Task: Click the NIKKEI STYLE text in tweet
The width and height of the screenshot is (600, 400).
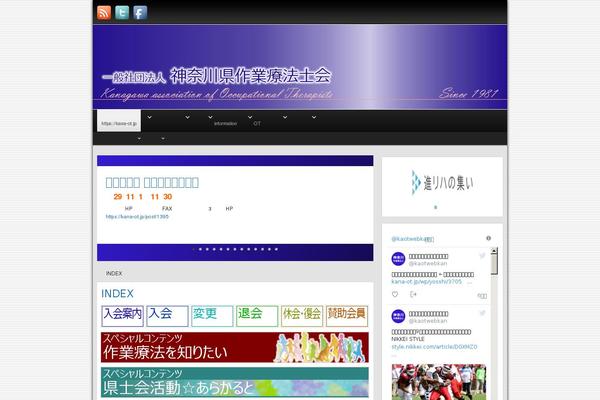Action: 408,339
